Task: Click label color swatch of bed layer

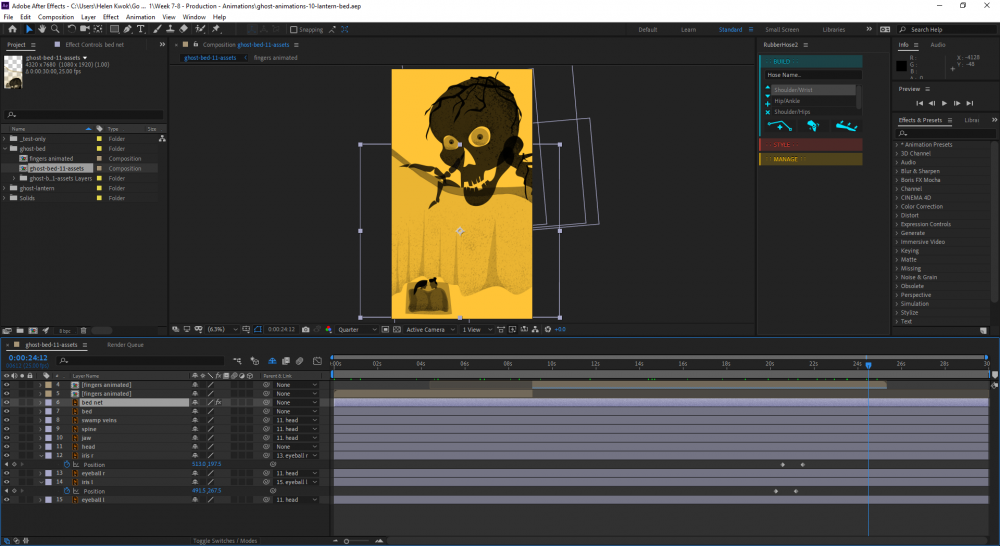Action: (48, 411)
